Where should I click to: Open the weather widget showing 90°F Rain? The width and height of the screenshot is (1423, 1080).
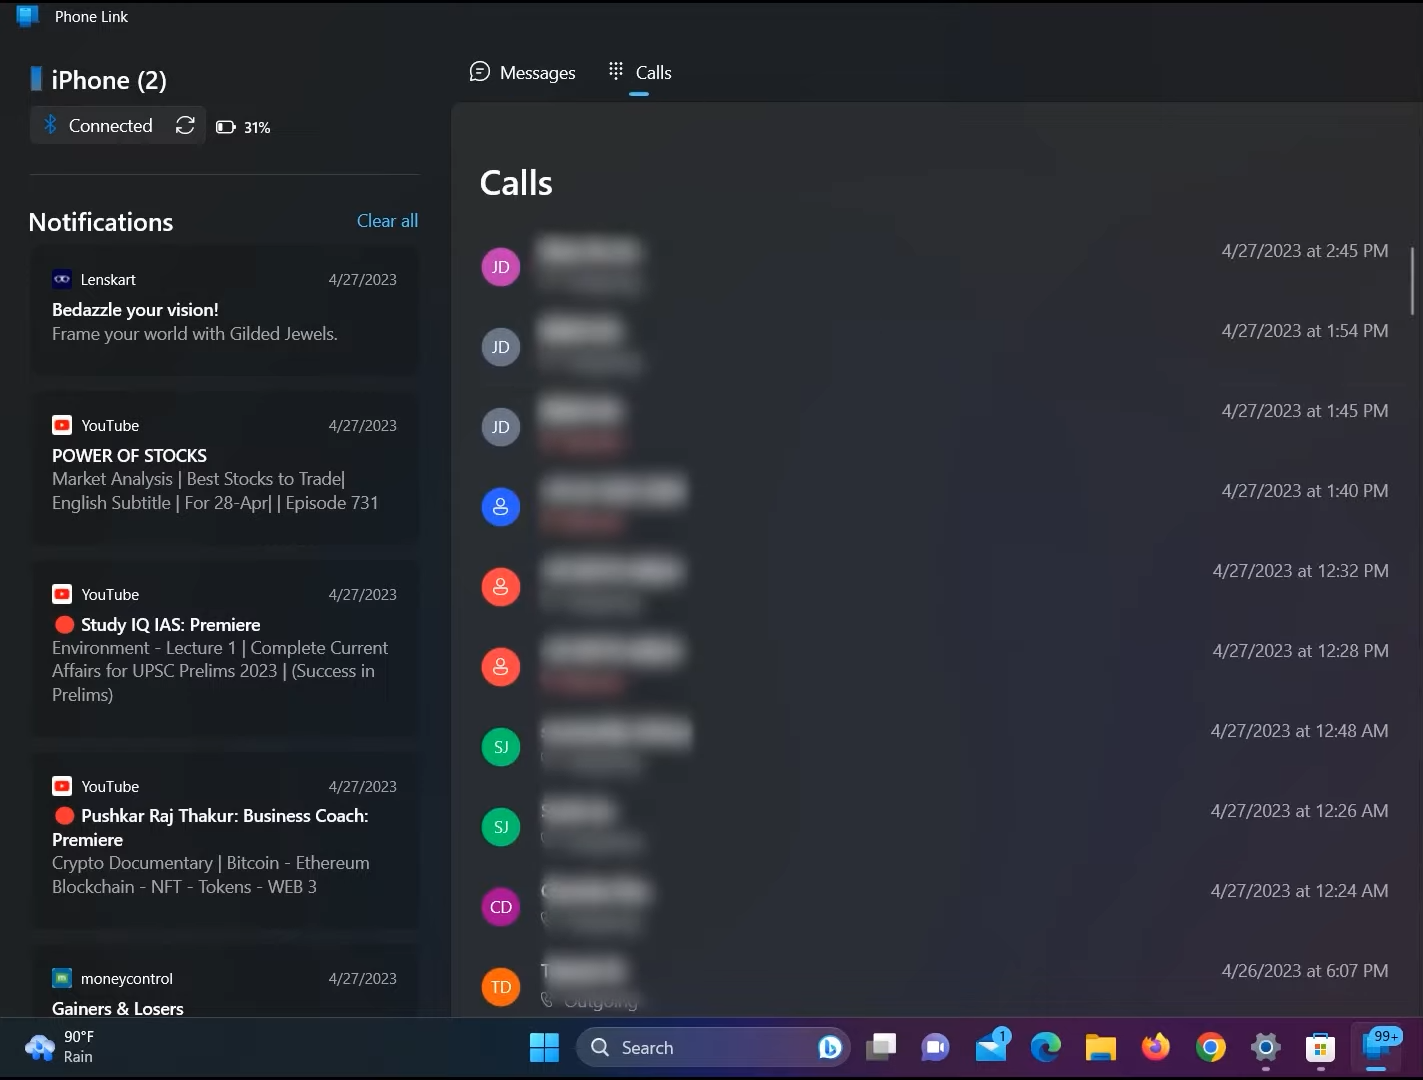coord(60,1047)
